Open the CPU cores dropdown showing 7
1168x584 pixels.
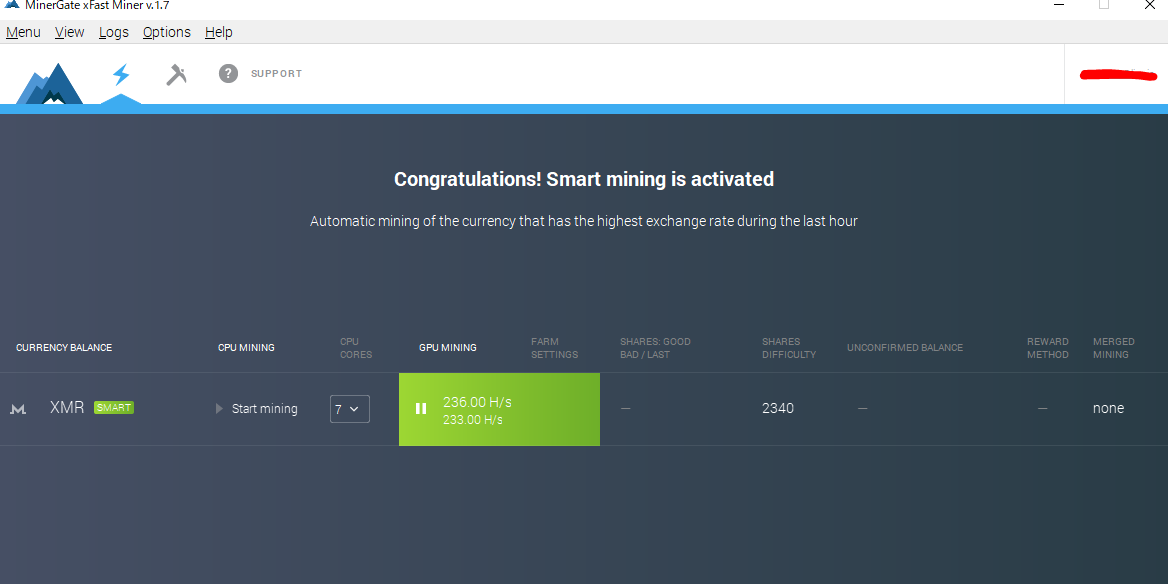click(x=349, y=409)
